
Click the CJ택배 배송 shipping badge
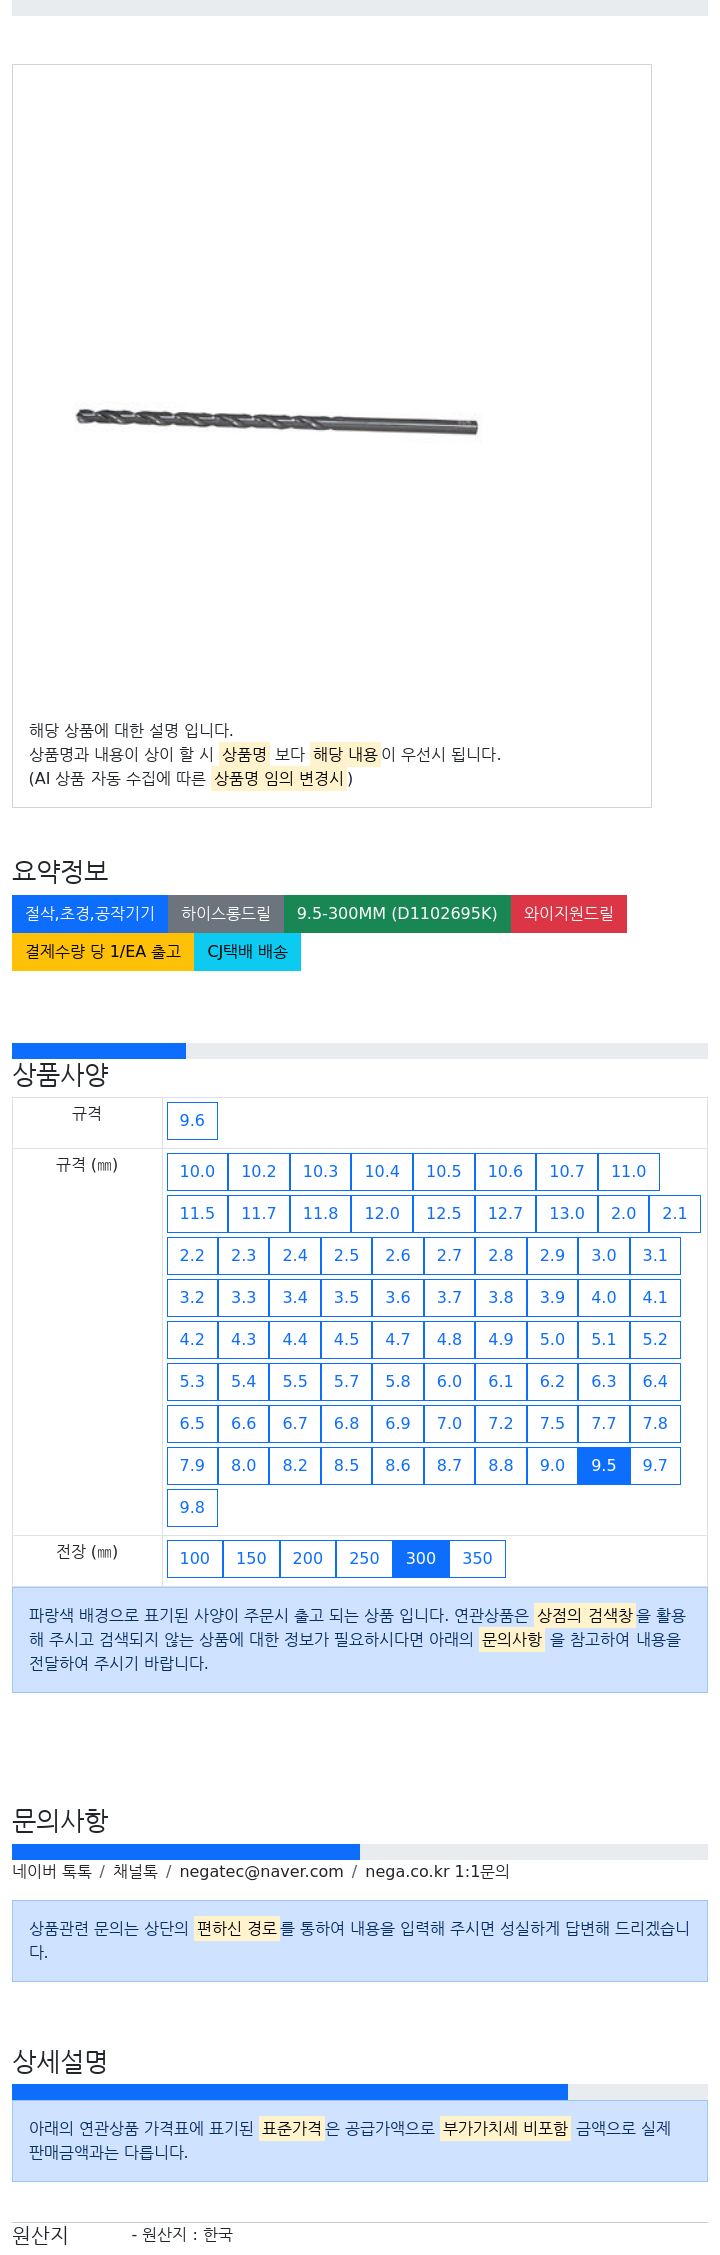(247, 951)
